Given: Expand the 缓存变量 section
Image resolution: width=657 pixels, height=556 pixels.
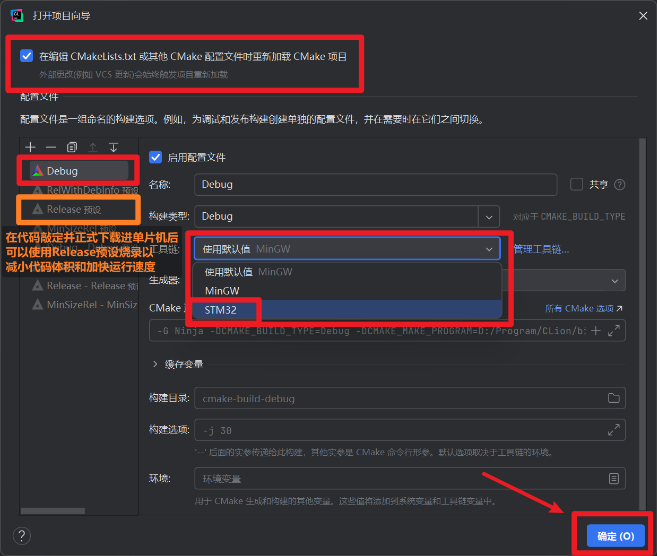Looking at the screenshot, I should [155, 364].
